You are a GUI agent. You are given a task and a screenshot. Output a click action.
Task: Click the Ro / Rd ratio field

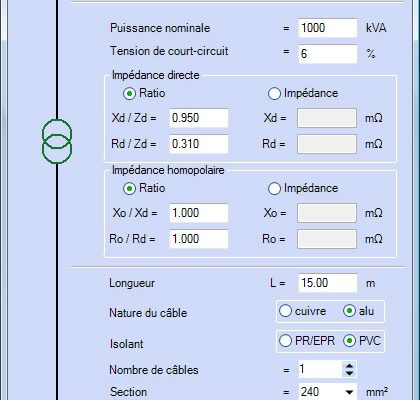(199, 239)
